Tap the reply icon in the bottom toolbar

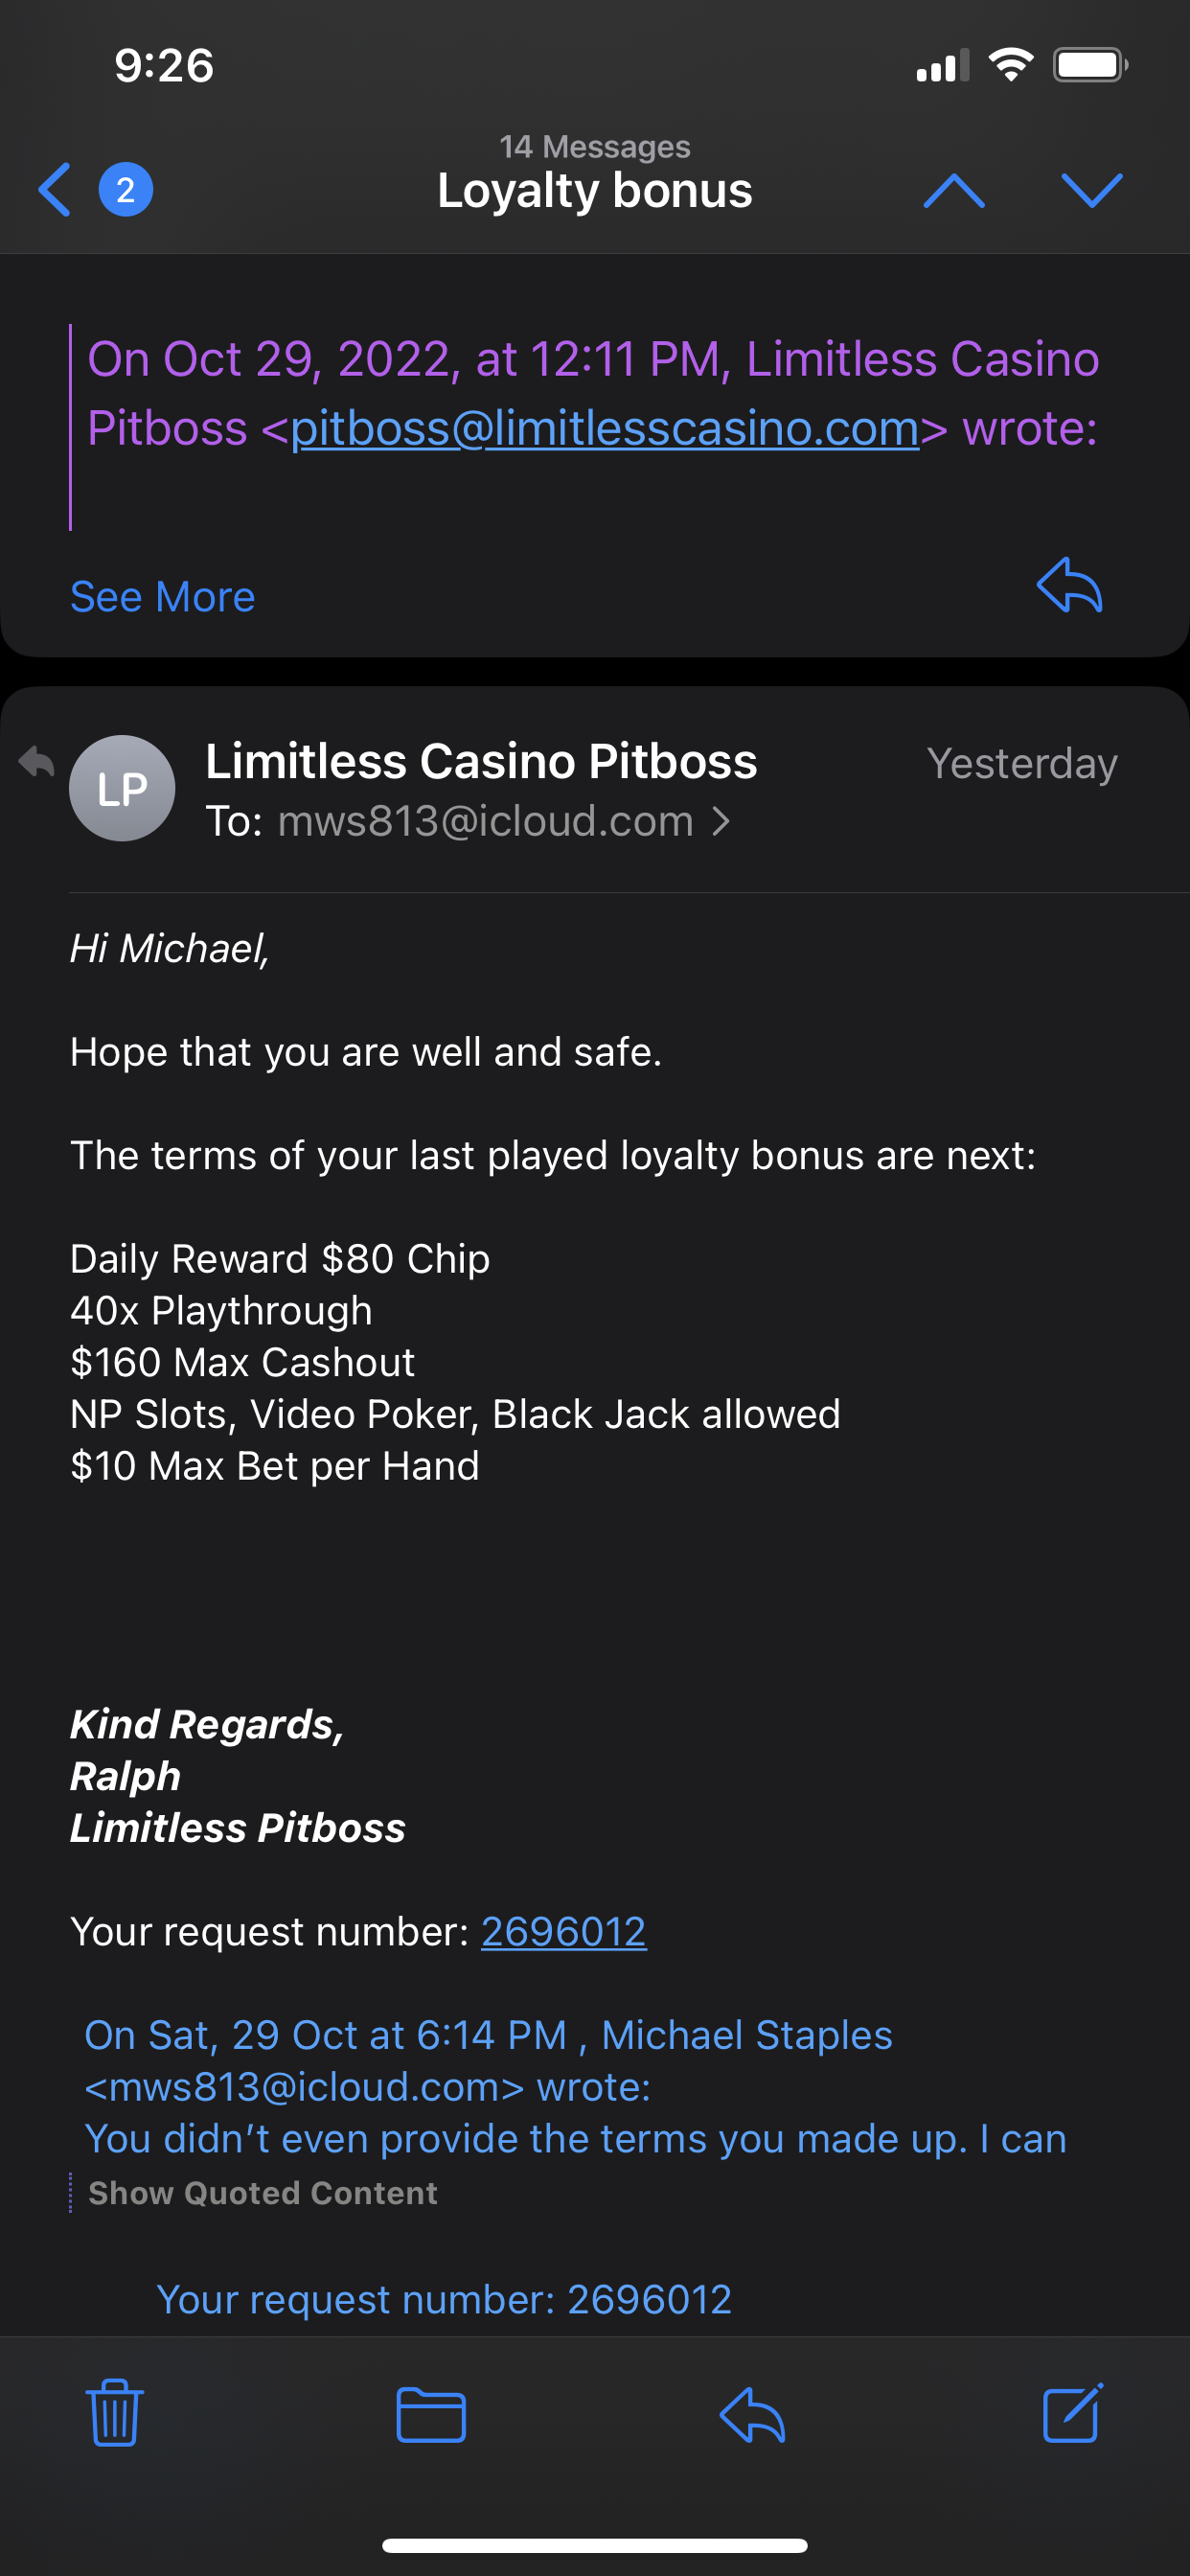[752, 2414]
